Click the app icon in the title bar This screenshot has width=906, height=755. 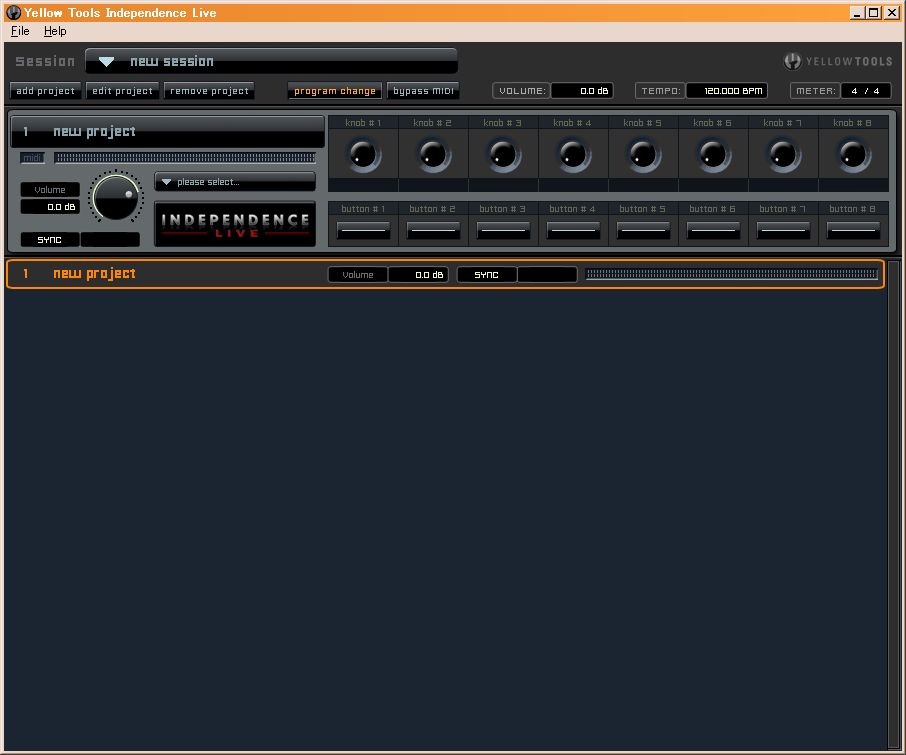(13, 12)
